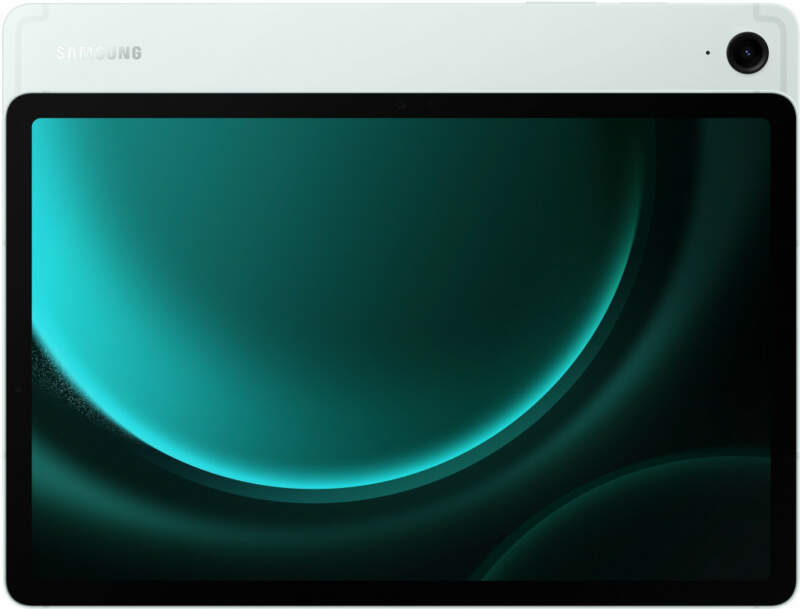
Task: Click the sensor dot on the left bezel
Action: tap(18, 386)
